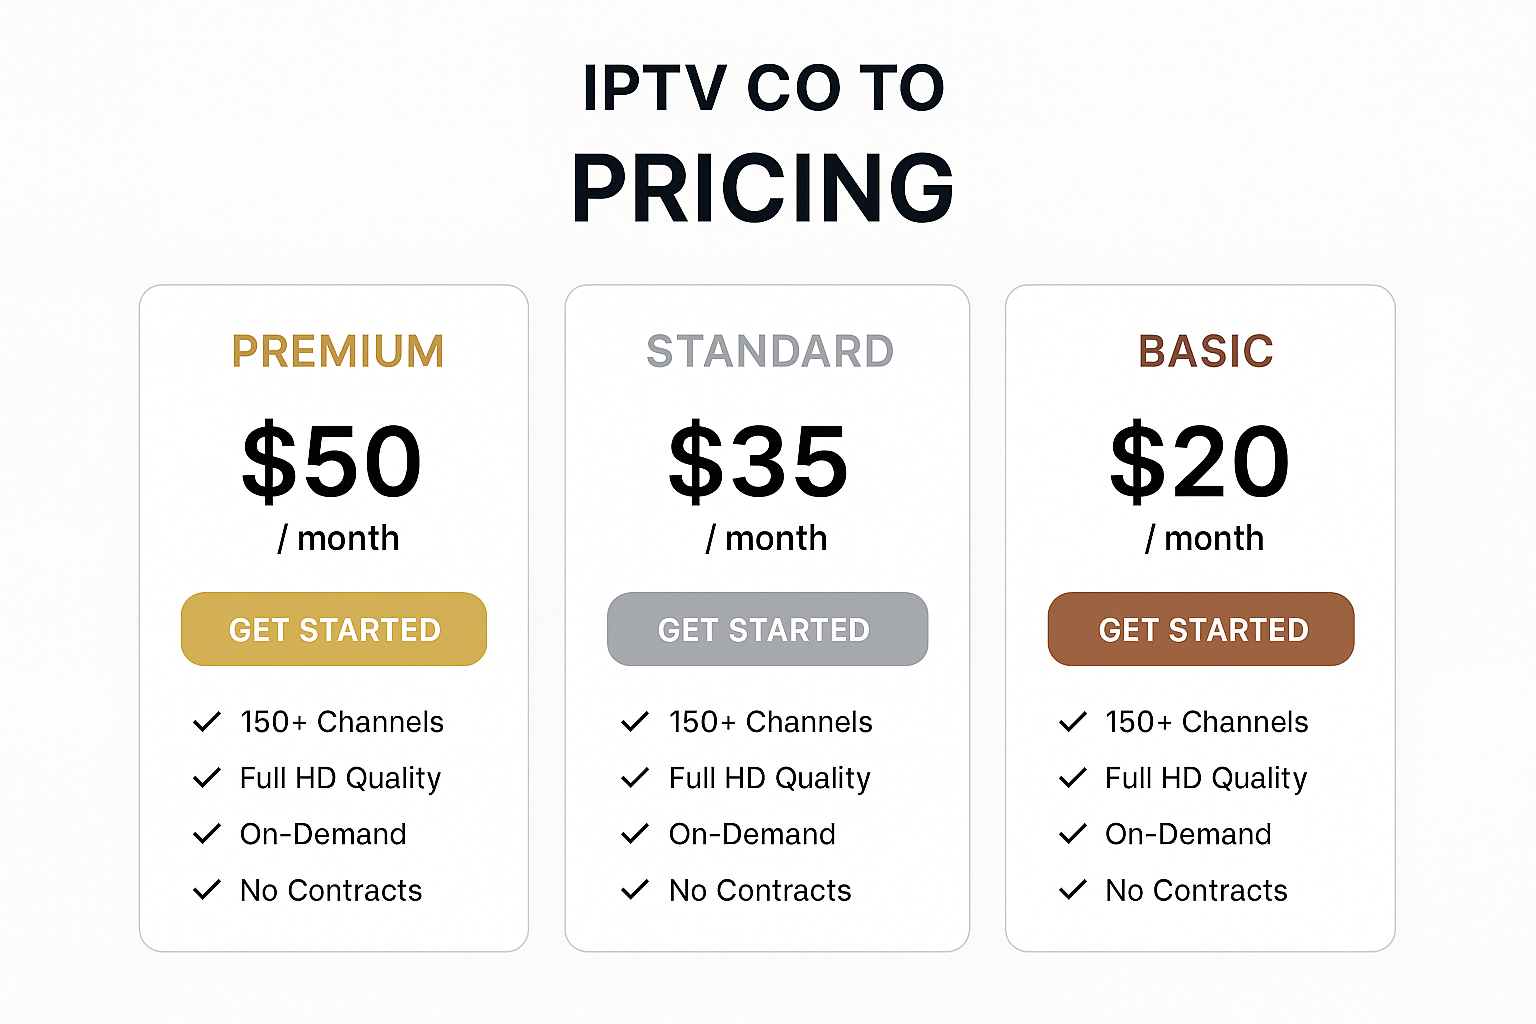Click the checkmark beside Basic On-Demand

click(x=1073, y=834)
